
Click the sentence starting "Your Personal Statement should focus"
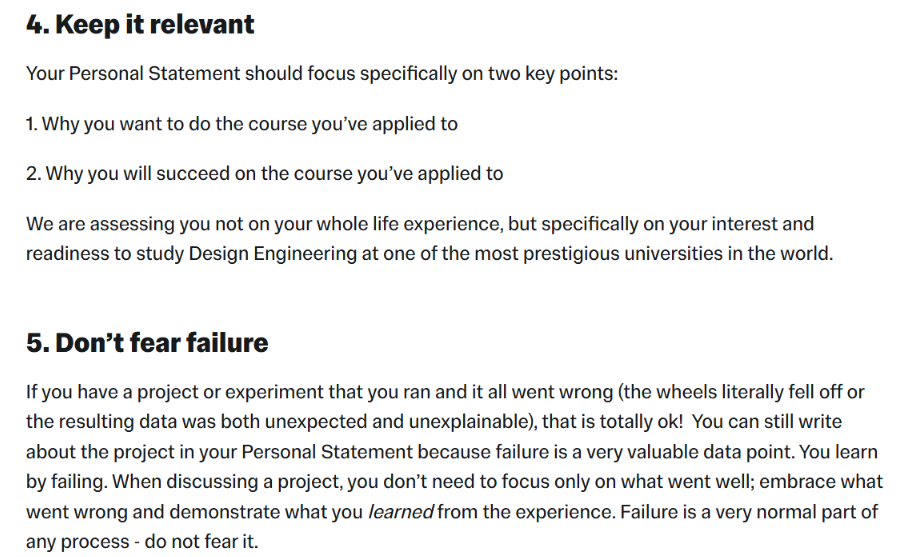point(322,74)
